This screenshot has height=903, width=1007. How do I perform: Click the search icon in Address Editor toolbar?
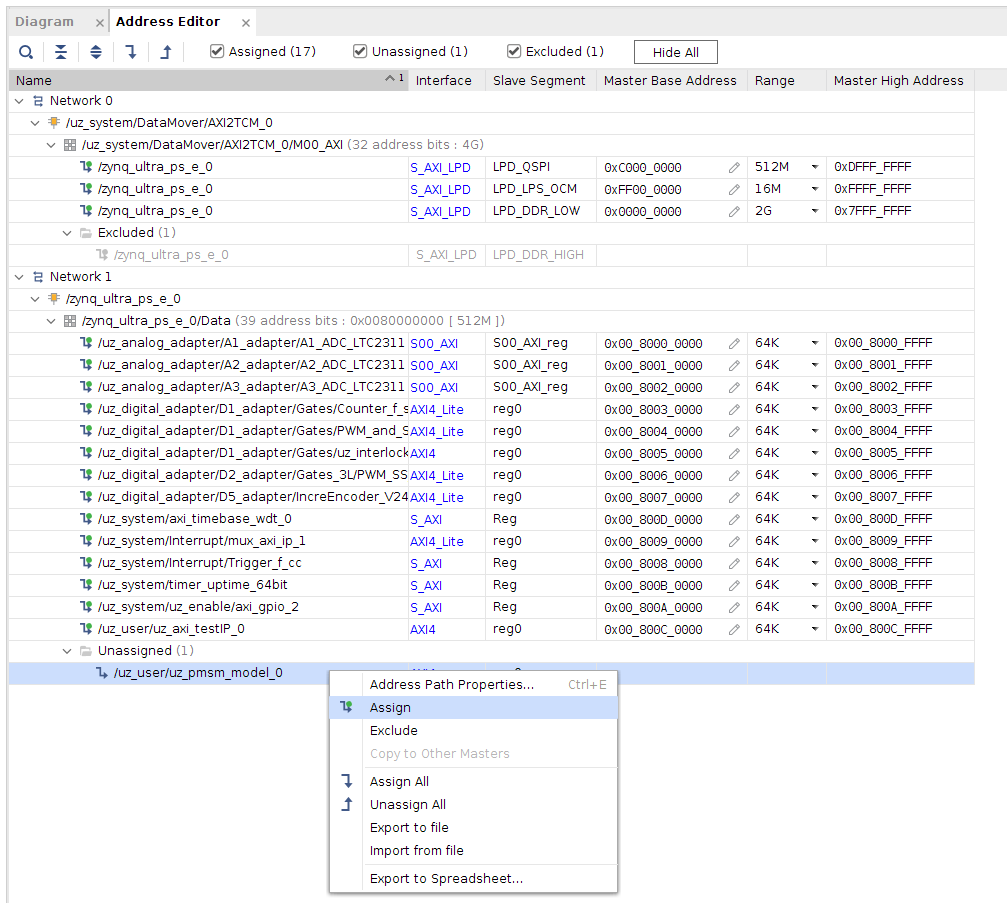pyautogui.click(x=26, y=52)
